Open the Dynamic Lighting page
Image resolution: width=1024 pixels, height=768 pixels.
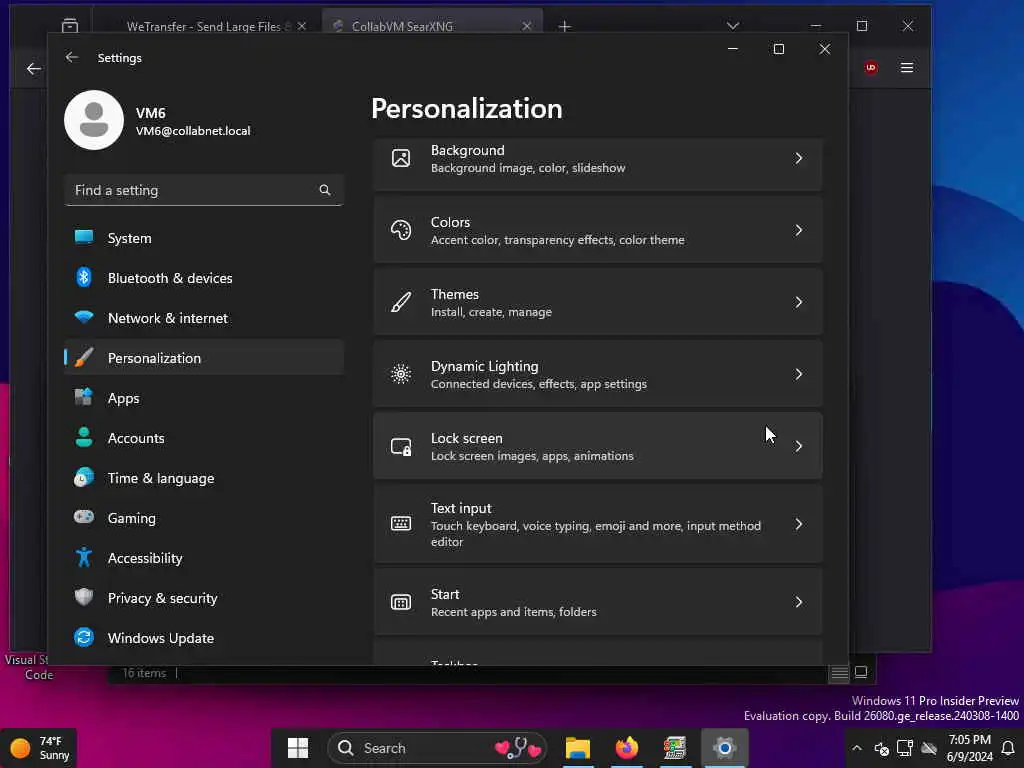tap(598, 374)
